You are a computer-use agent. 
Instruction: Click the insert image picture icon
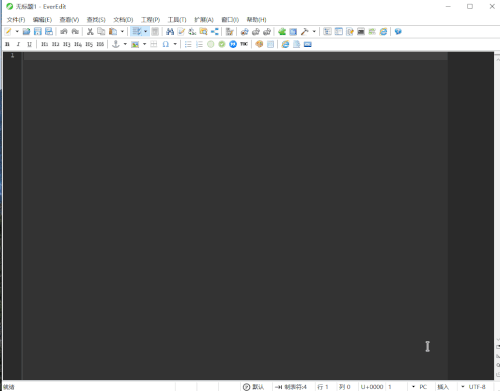pos(135,44)
